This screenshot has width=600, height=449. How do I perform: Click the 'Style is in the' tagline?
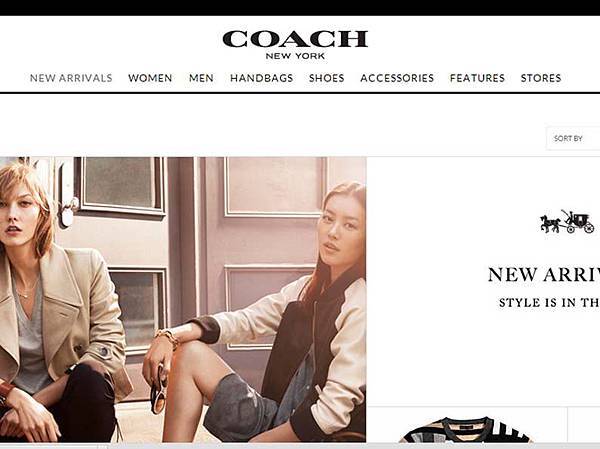pos(549,302)
